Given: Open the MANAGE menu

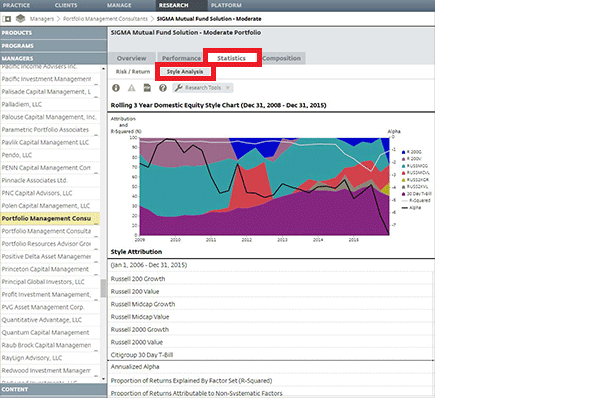Looking at the screenshot, I should tap(119, 5).
